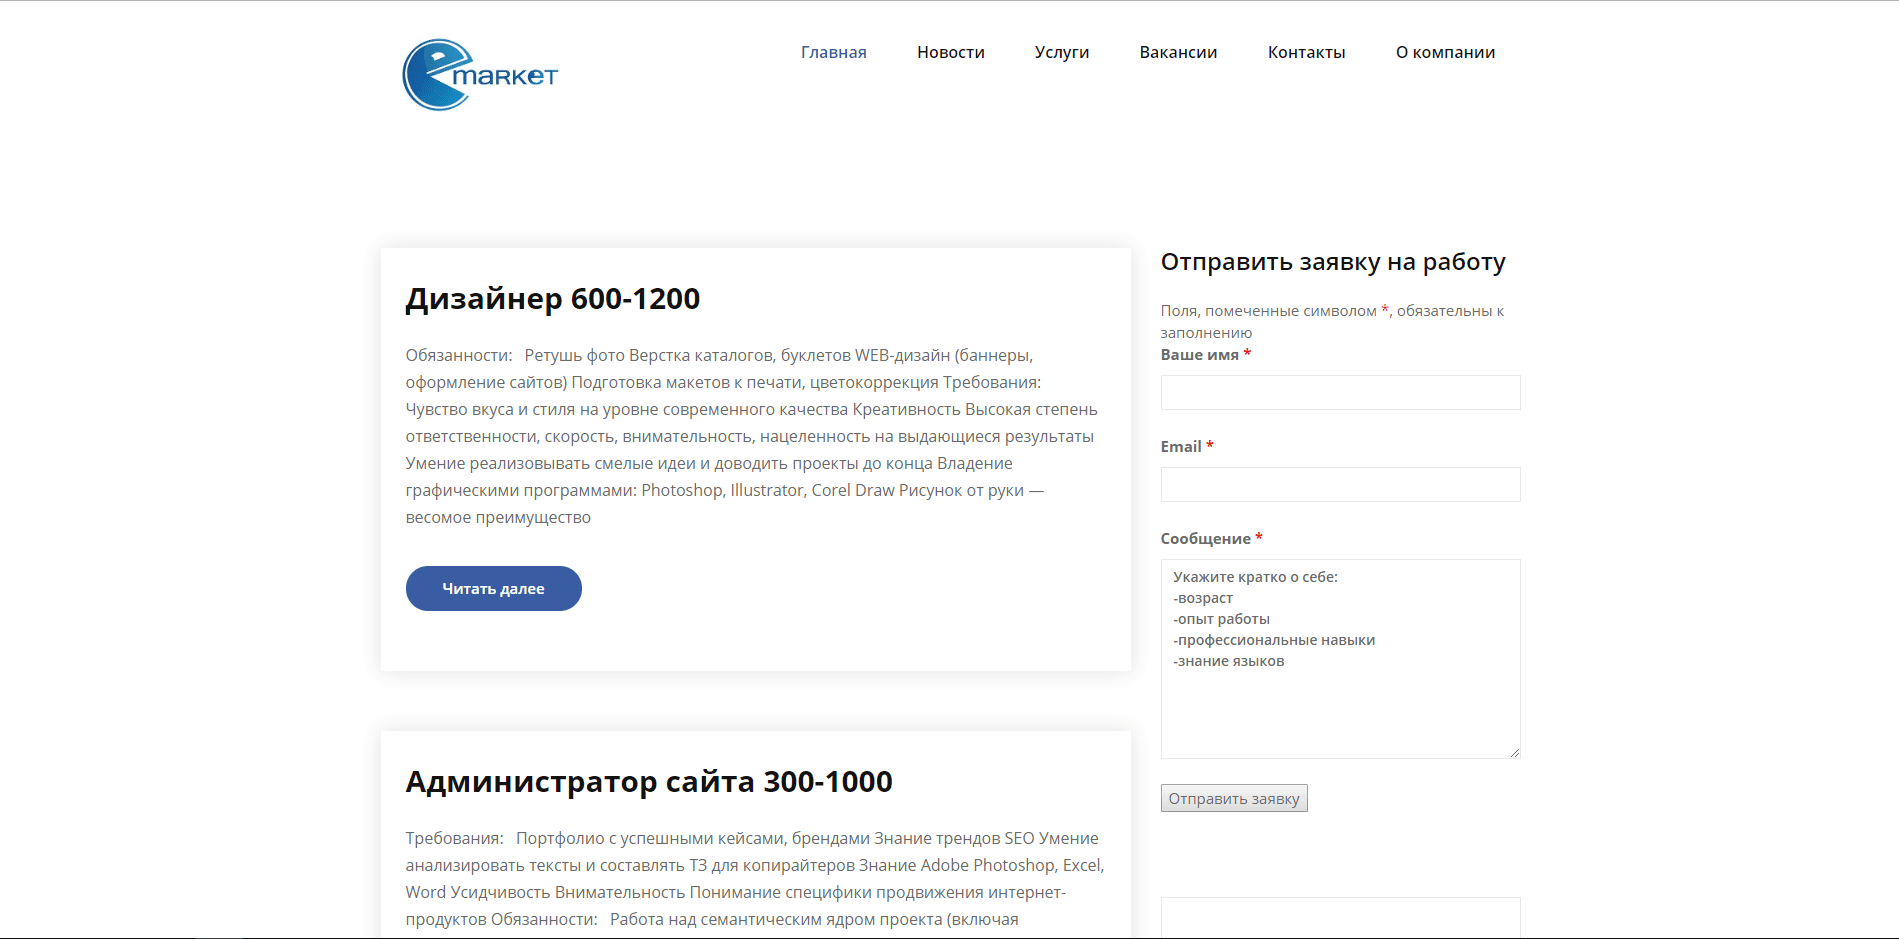Viewport: 1899px width, 939px height.
Task: Click the Ваше имя input field
Action: pos(1340,392)
